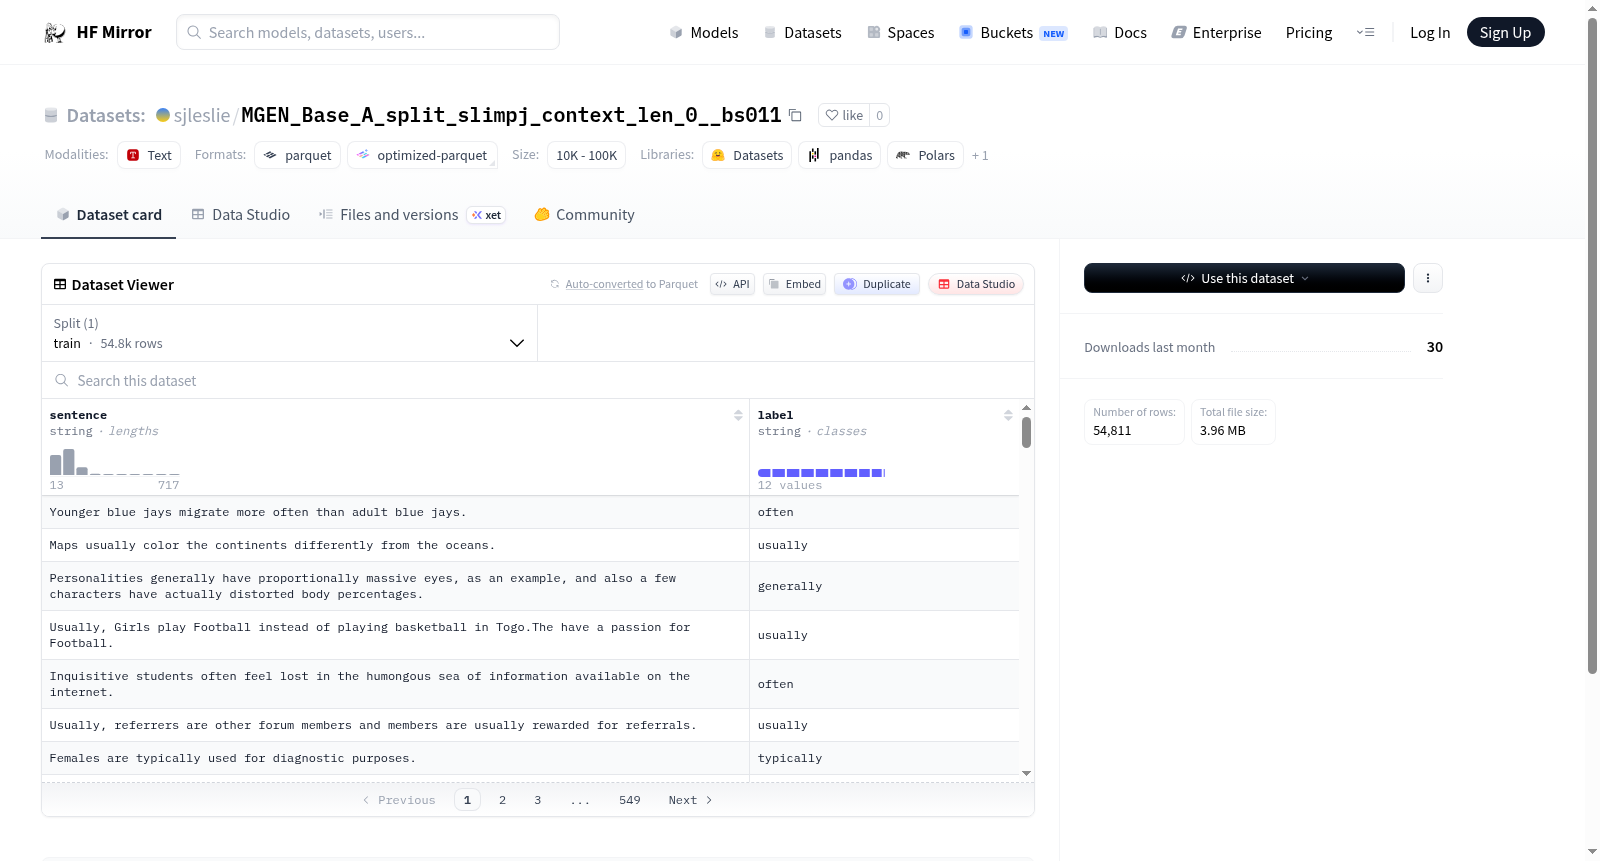
Task: Click Next page link
Action: [x=691, y=800]
